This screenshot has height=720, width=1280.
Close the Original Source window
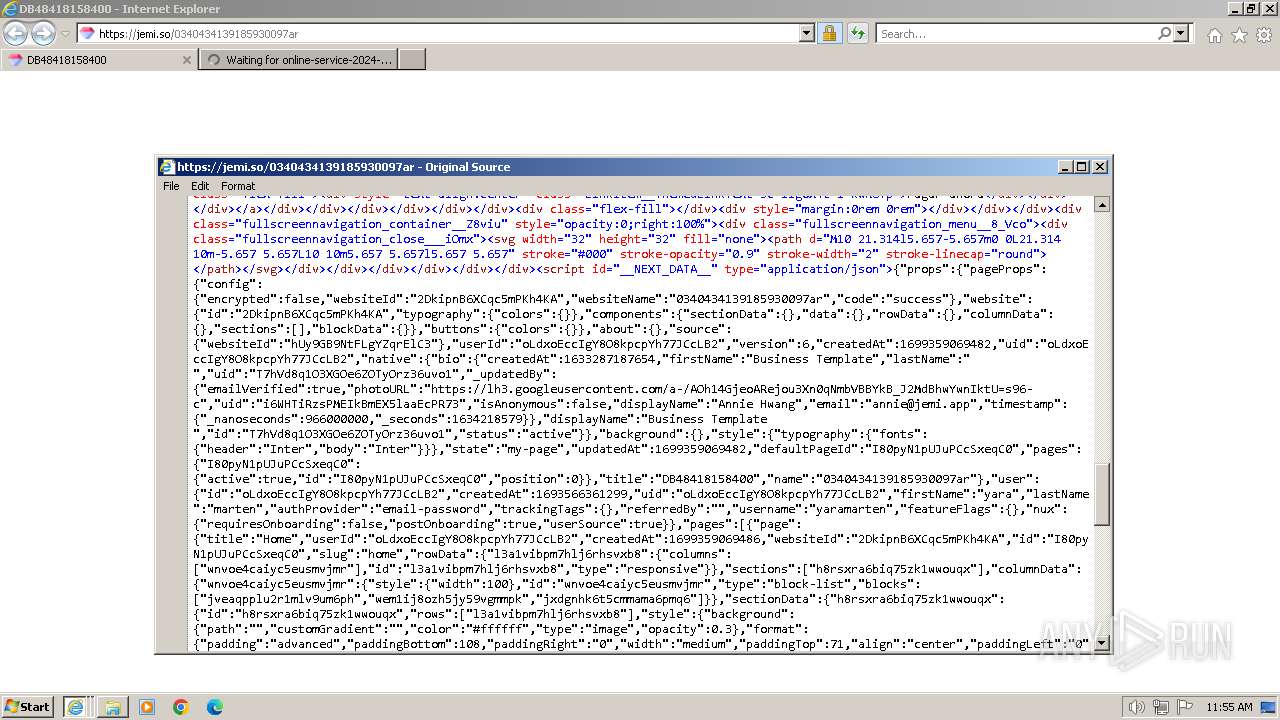[x=1100, y=167]
